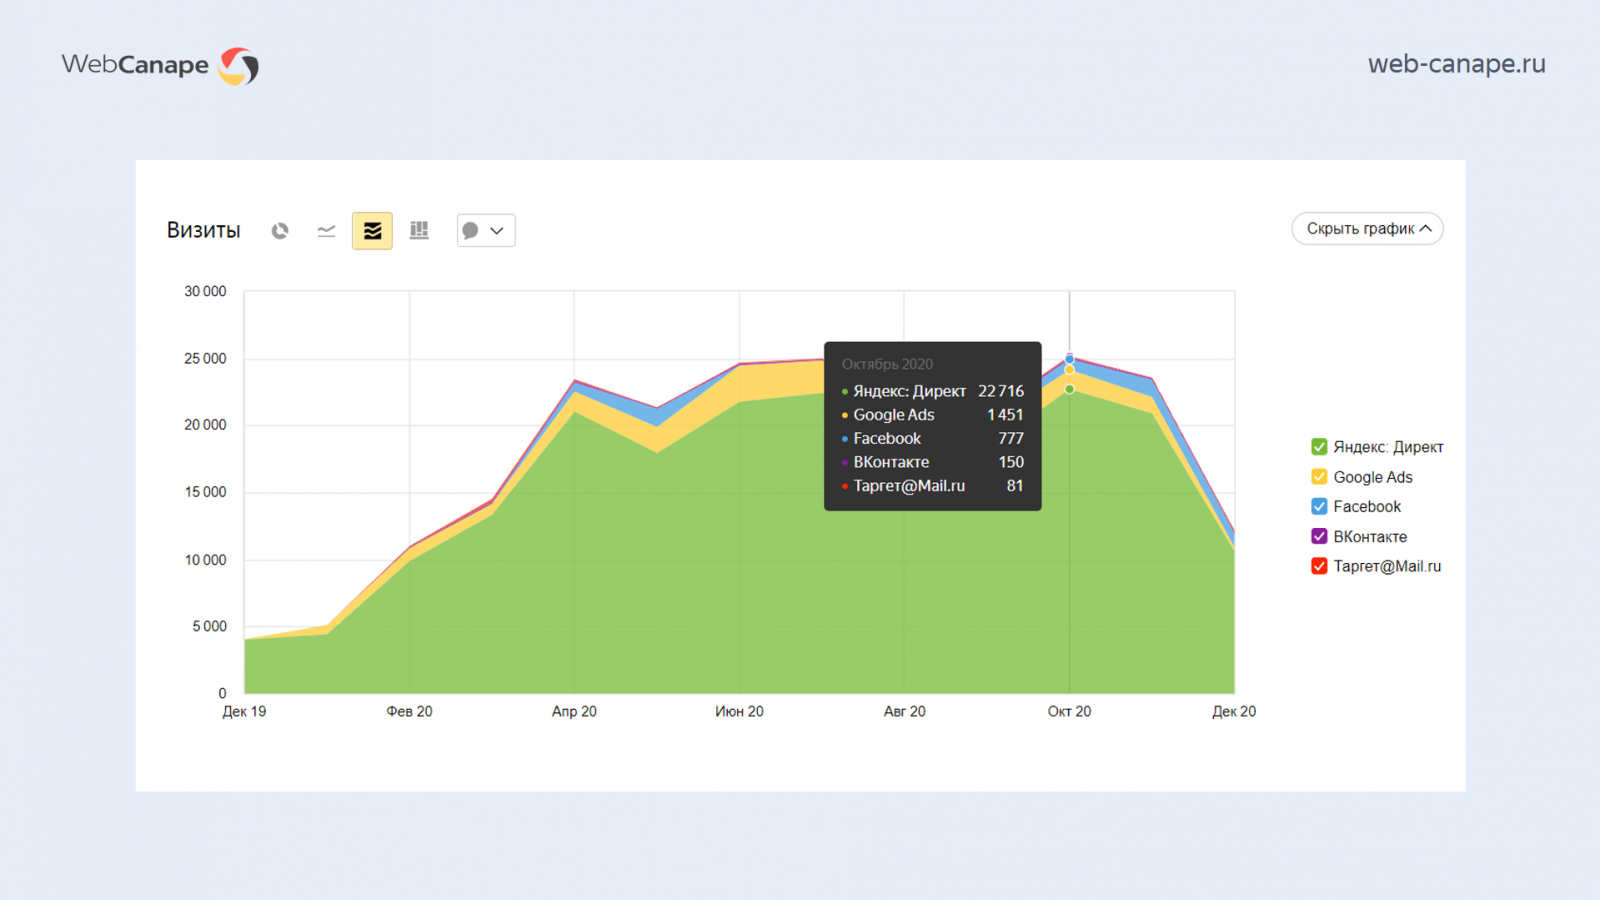Click the Окт 20 x-axis label
The width and height of the screenshot is (1600, 900).
[1069, 712]
